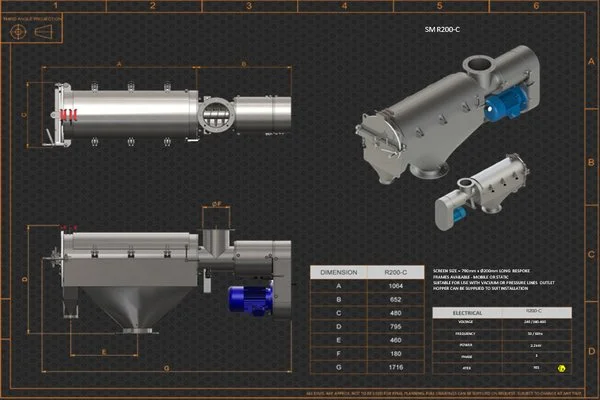Click the 50 / 60Hz frequency value
This screenshot has width=600, height=400.
[536, 334]
